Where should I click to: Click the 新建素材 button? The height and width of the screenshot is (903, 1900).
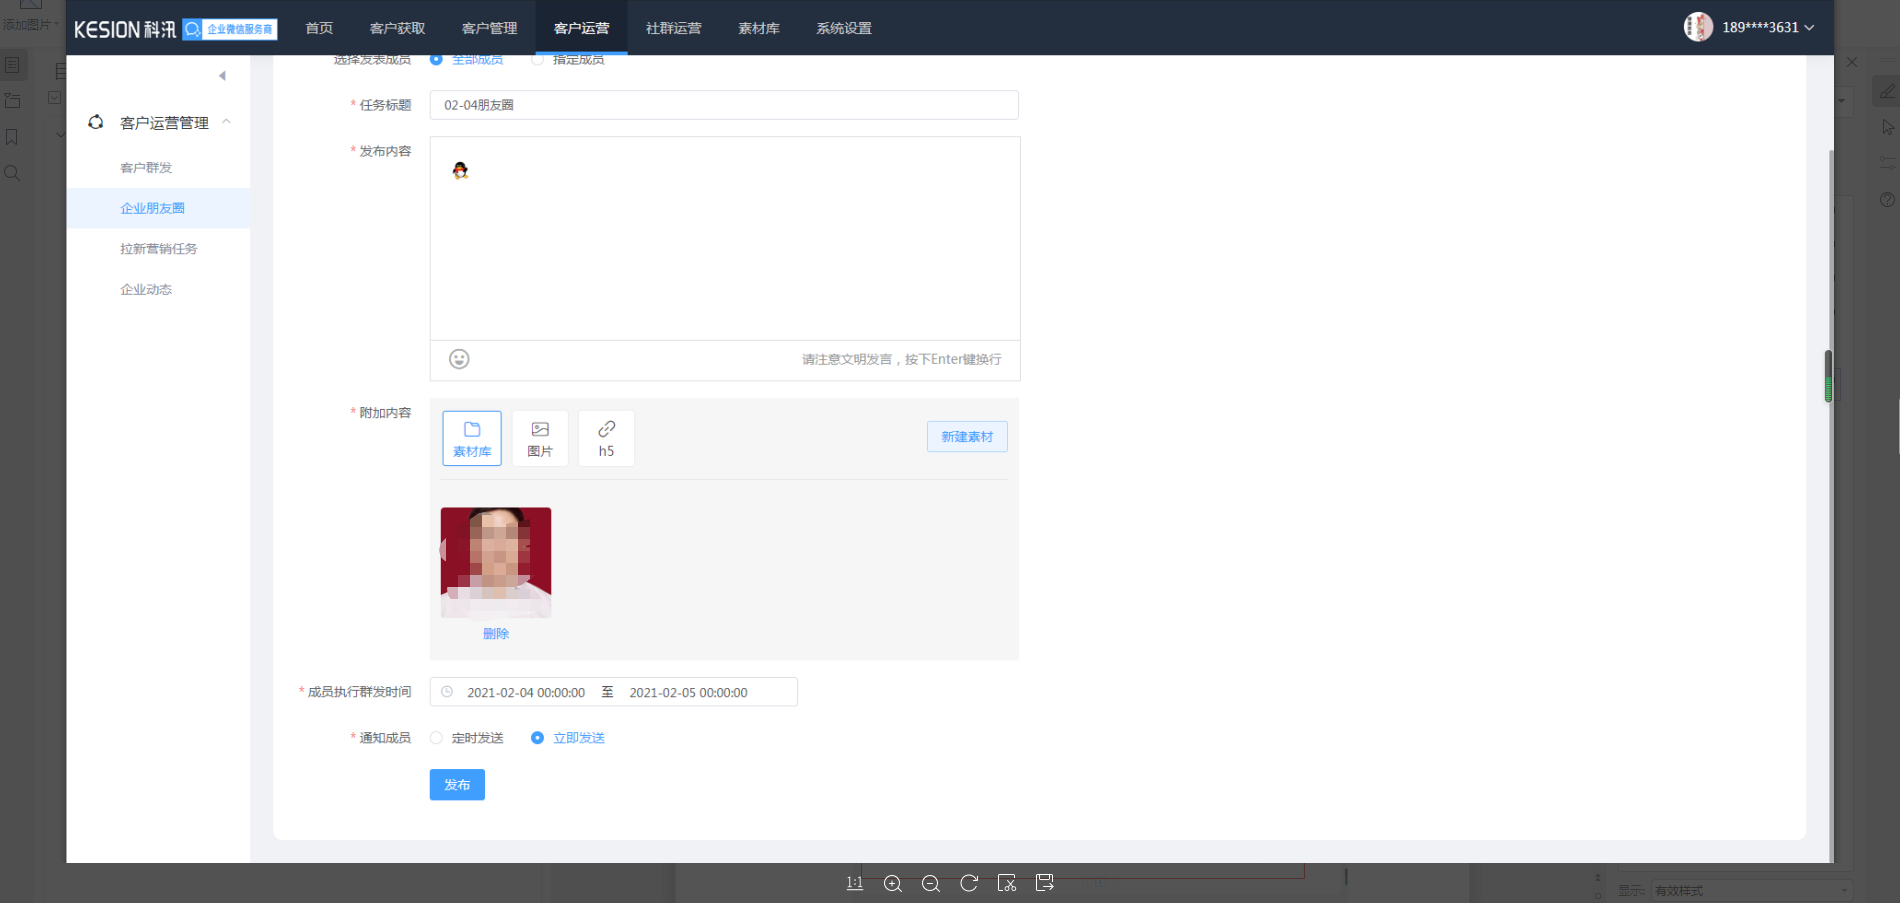click(x=966, y=437)
